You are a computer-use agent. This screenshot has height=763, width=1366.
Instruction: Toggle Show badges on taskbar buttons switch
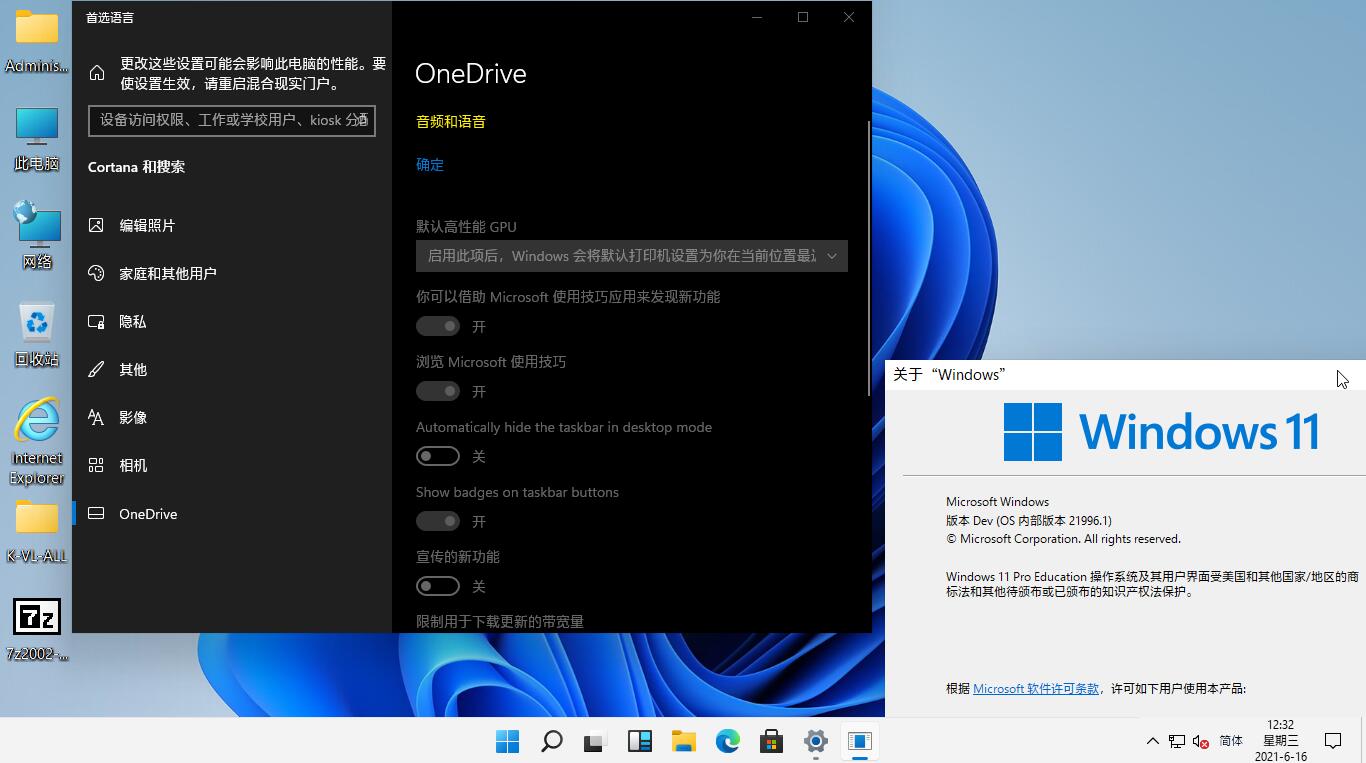[x=438, y=521]
